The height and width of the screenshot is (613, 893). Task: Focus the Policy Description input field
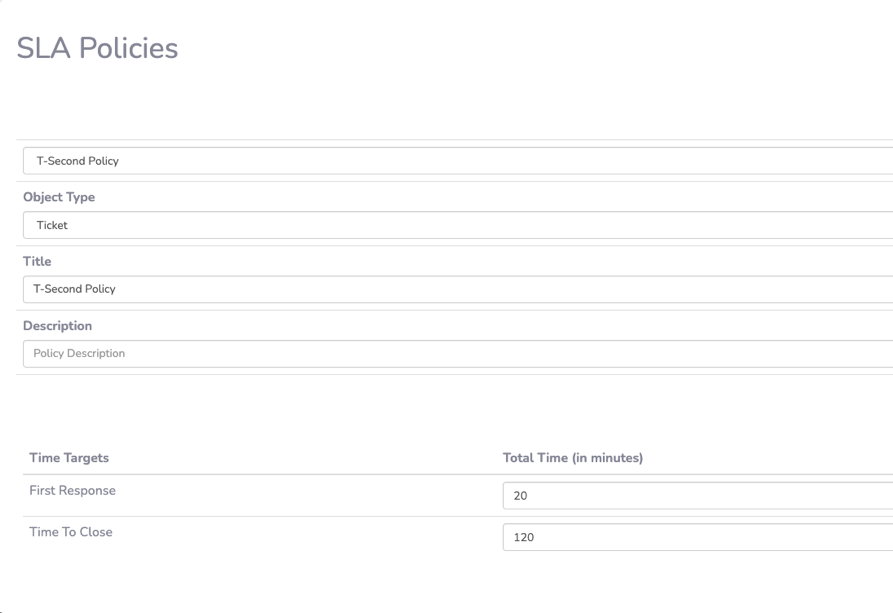[x=458, y=354]
